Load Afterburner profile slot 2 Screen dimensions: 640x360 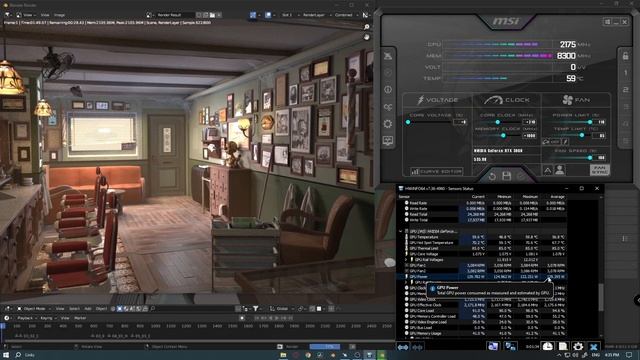pos(625,90)
